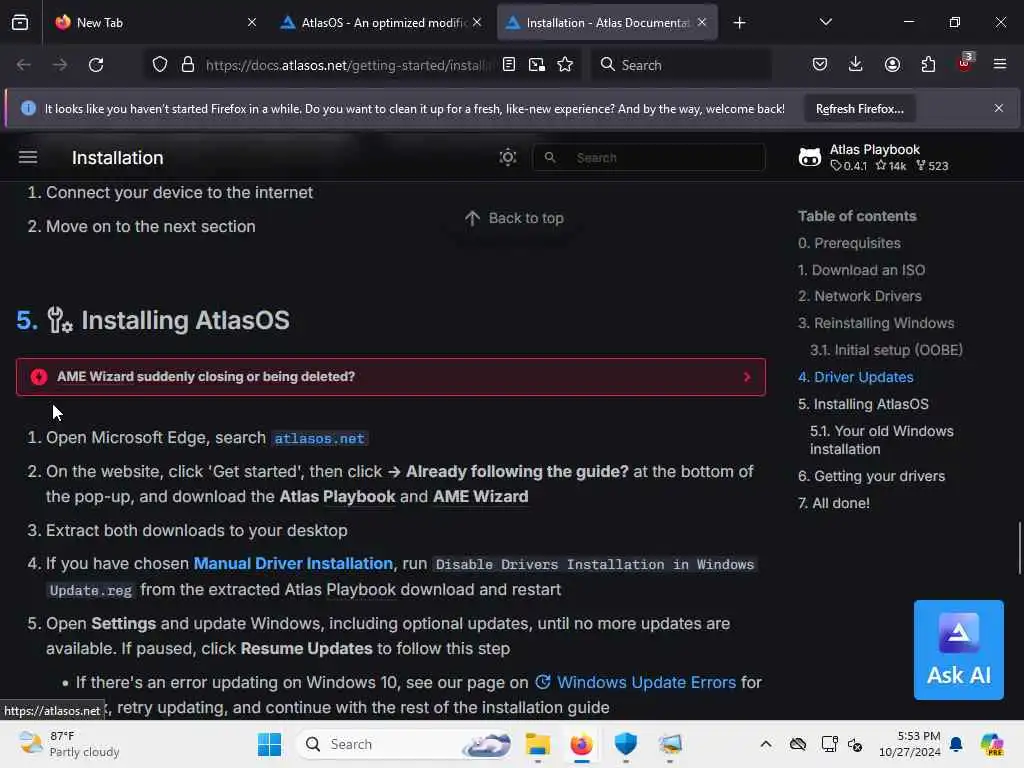The image size is (1024, 768).
Task: Open Firefox downloads panel
Action: point(856,65)
